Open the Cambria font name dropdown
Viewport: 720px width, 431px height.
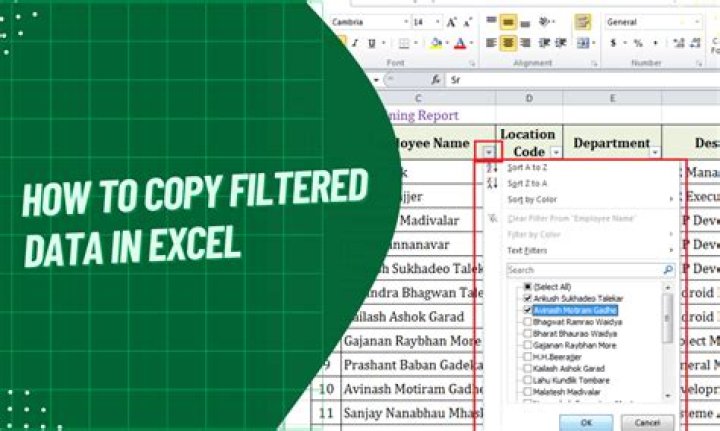(x=406, y=22)
